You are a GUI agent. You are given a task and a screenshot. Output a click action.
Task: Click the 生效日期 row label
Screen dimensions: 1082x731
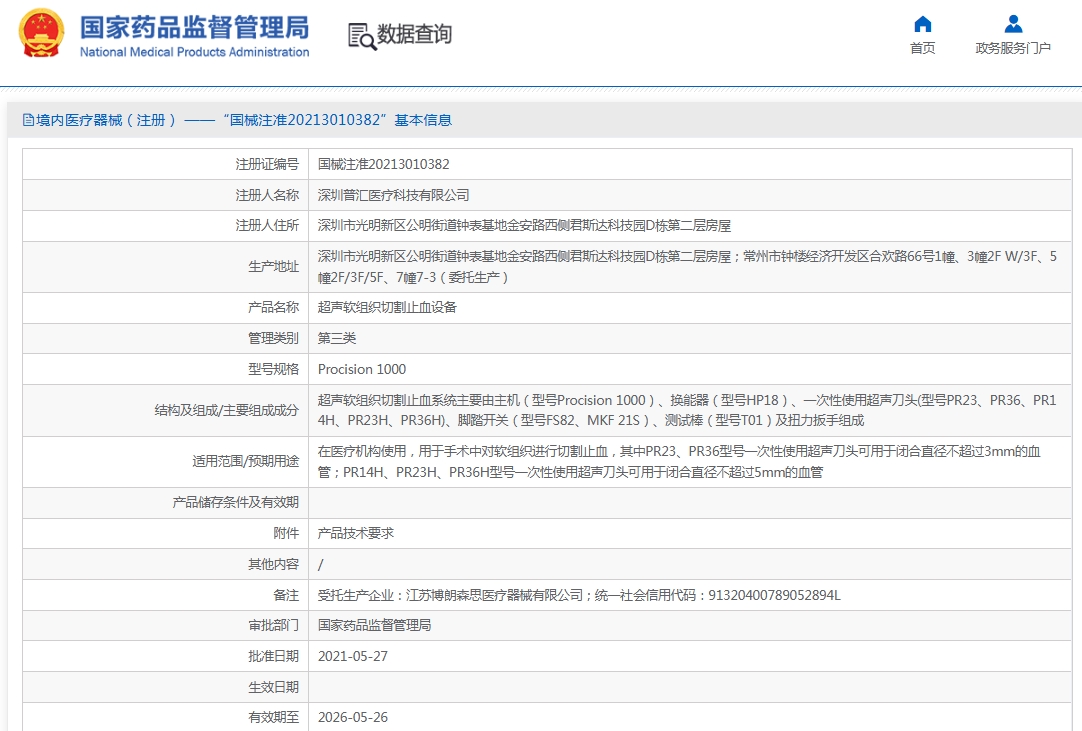273,688
